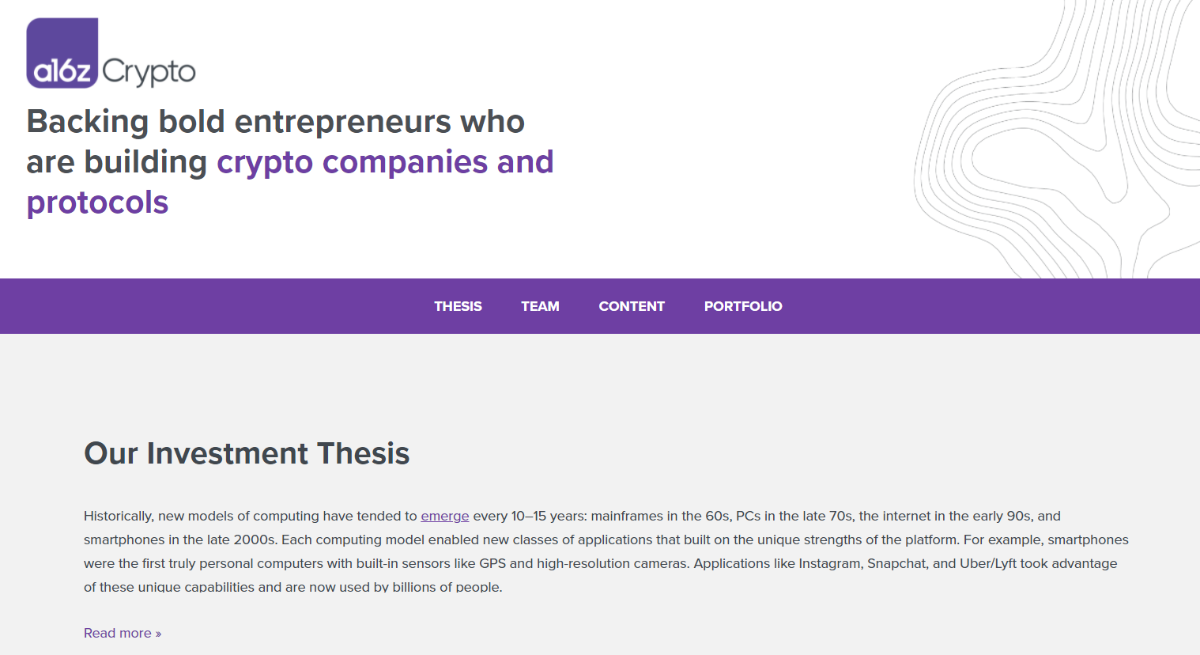The height and width of the screenshot is (655, 1200).
Task: Select CONTENT in the purple nav bar
Action: point(631,306)
